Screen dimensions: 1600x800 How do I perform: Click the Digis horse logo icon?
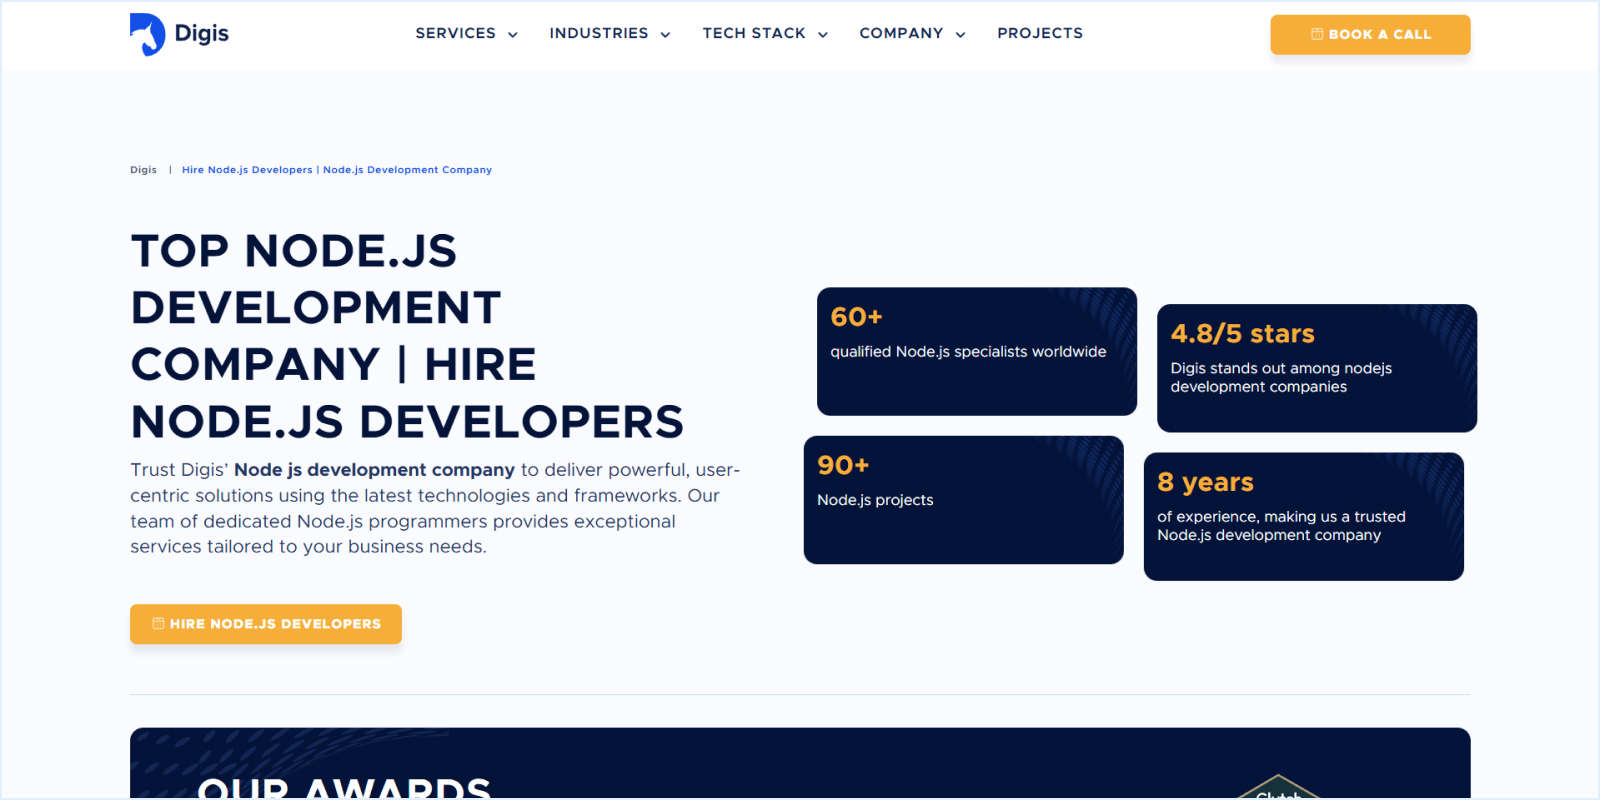tap(147, 34)
